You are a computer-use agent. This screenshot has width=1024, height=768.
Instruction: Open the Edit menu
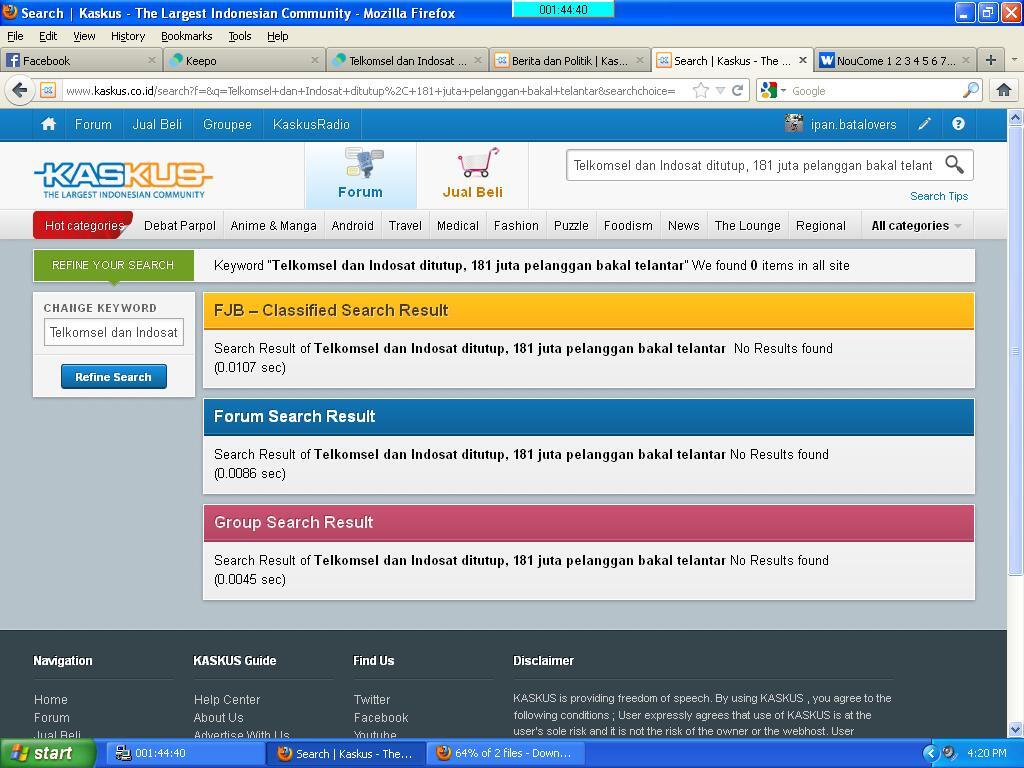pyautogui.click(x=48, y=36)
